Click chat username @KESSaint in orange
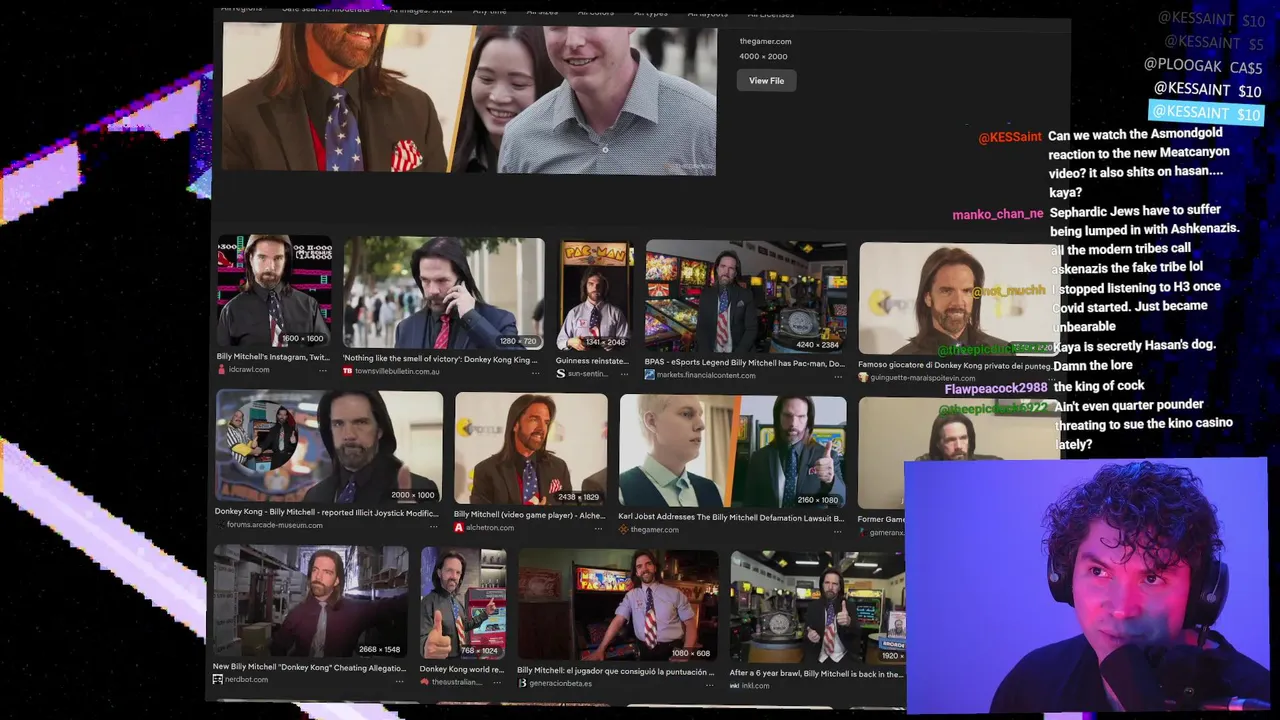This screenshot has width=1280, height=720. (x=1010, y=137)
